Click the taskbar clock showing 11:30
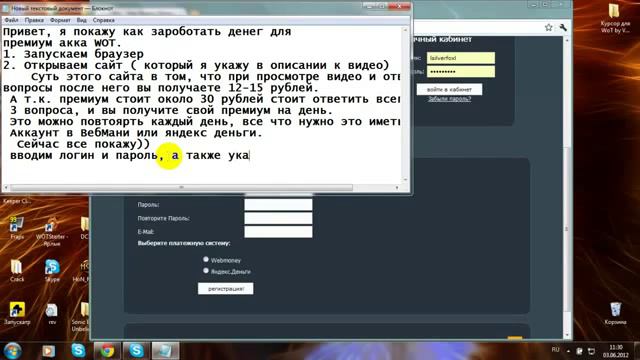 click(616, 351)
